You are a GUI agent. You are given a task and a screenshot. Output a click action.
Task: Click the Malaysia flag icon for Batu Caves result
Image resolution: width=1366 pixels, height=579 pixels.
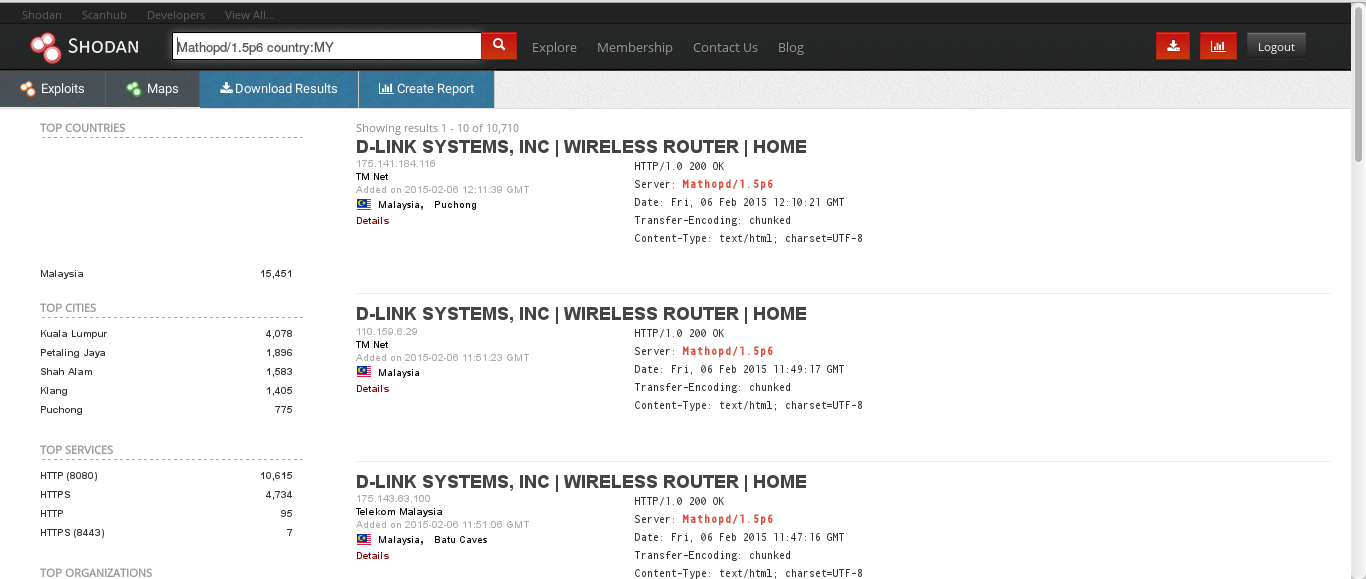point(364,539)
